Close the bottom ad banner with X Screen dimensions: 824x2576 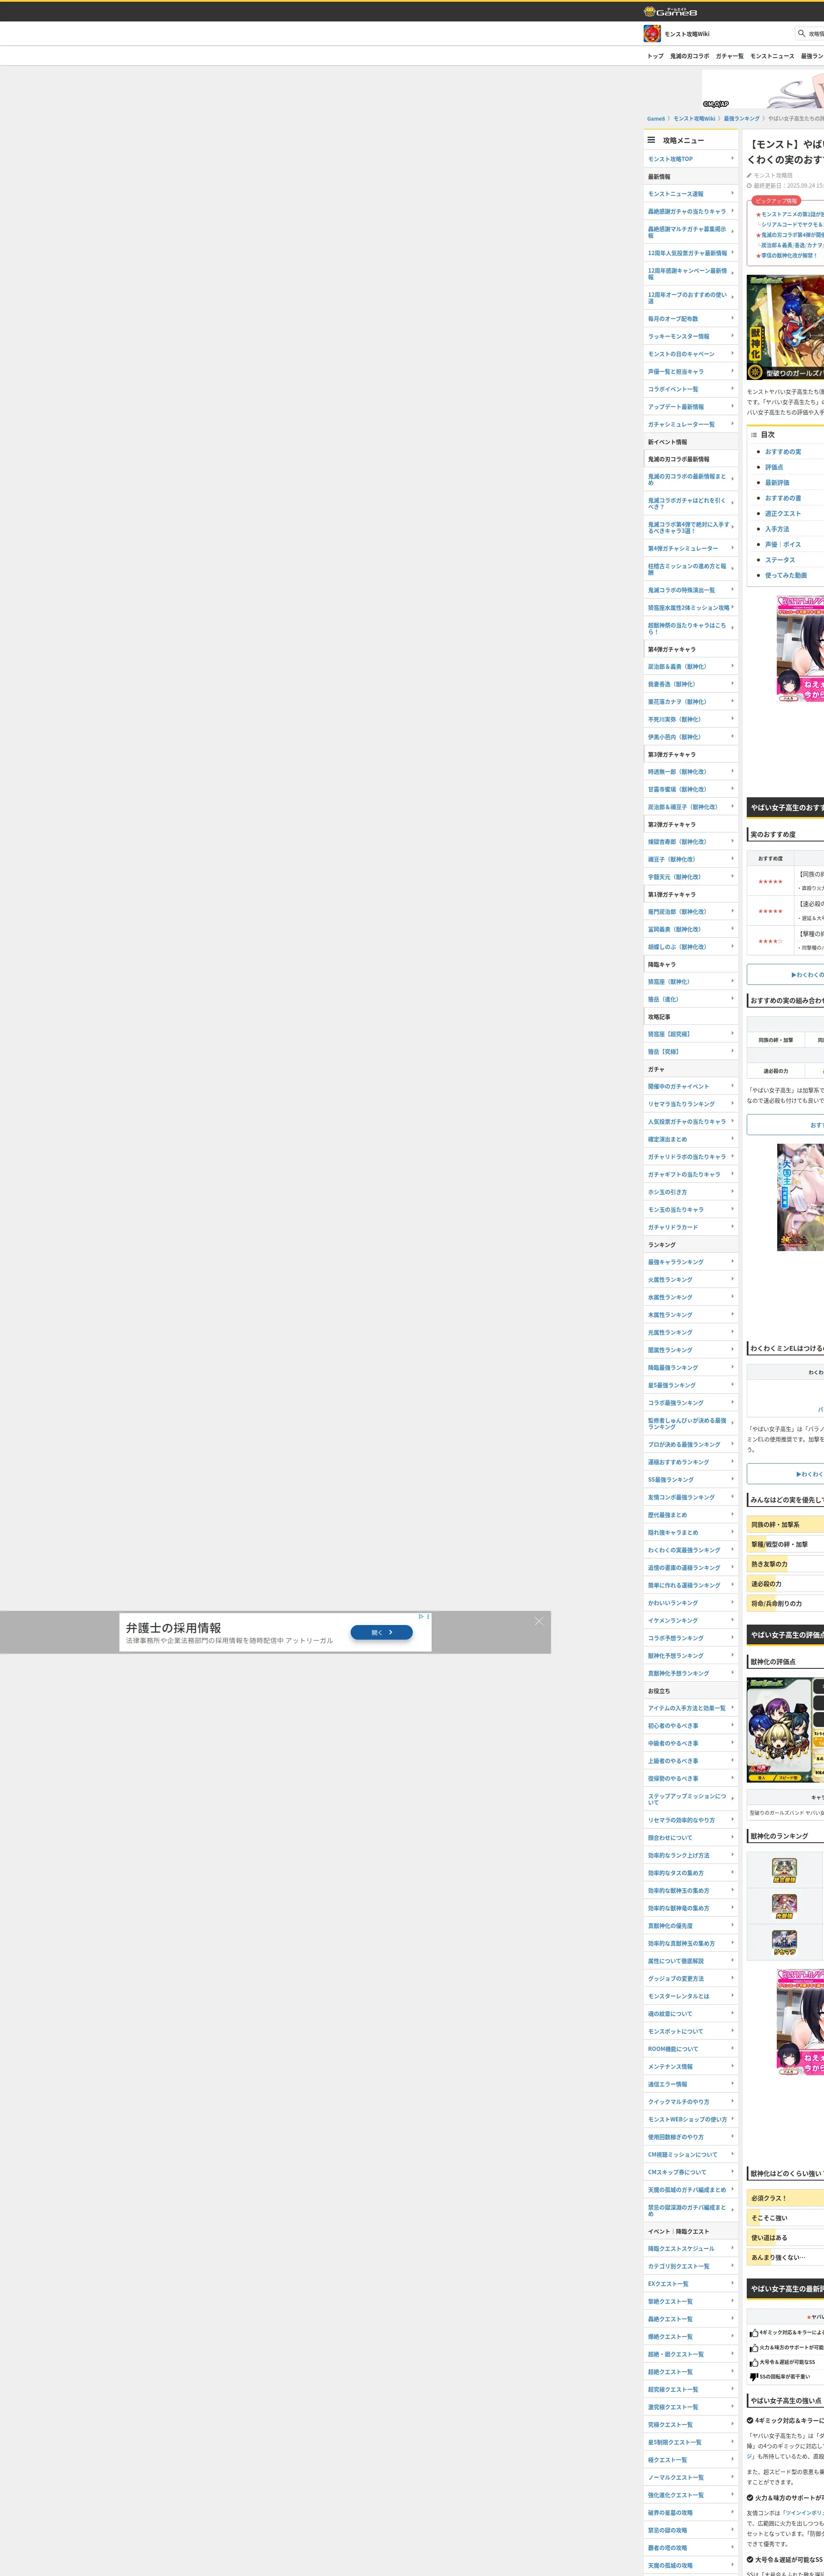point(538,1621)
